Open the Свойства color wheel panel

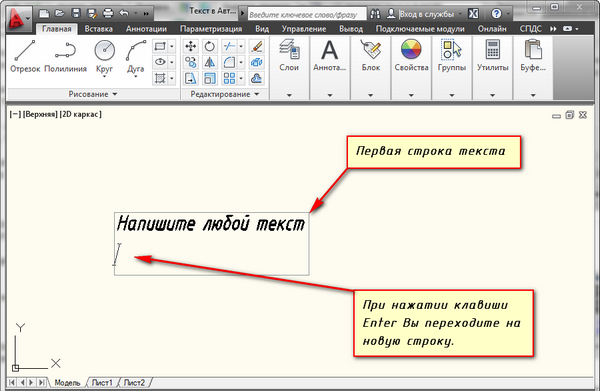411,55
